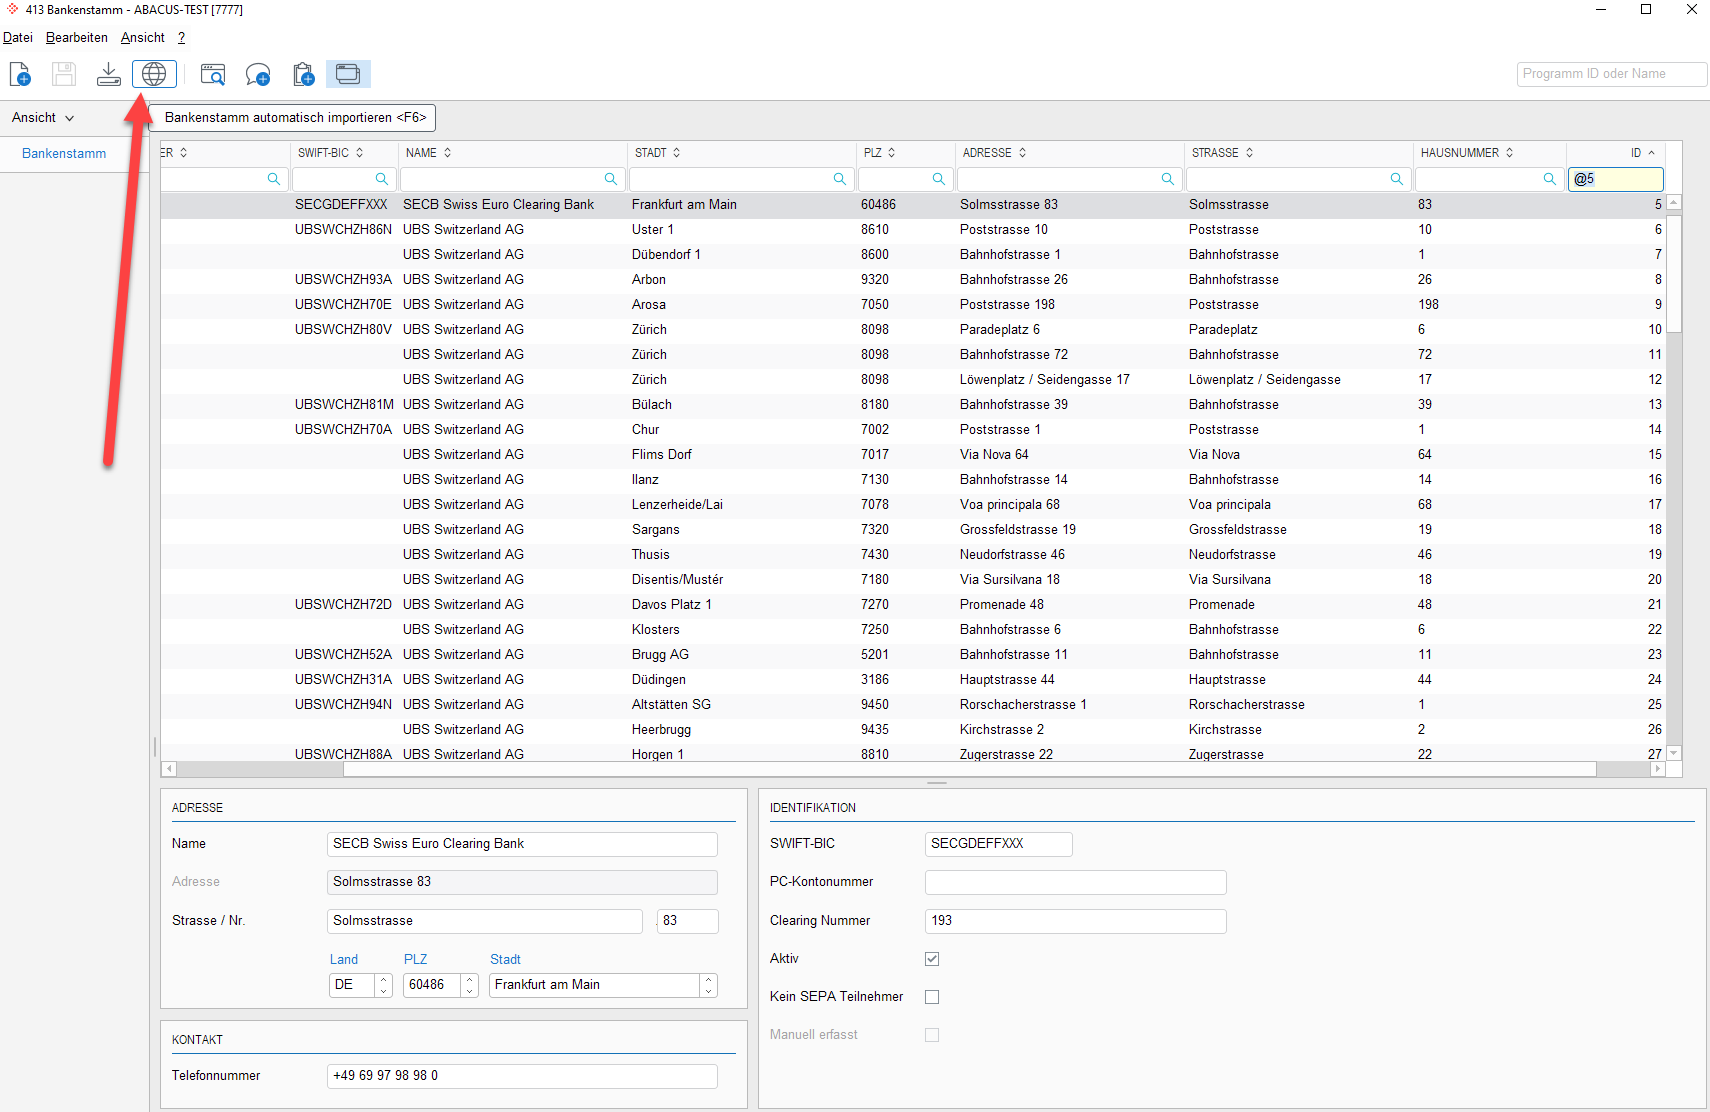Click the search icon in ADRESSE filter
Viewport: 1710px width, 1112px height.
1167,179
